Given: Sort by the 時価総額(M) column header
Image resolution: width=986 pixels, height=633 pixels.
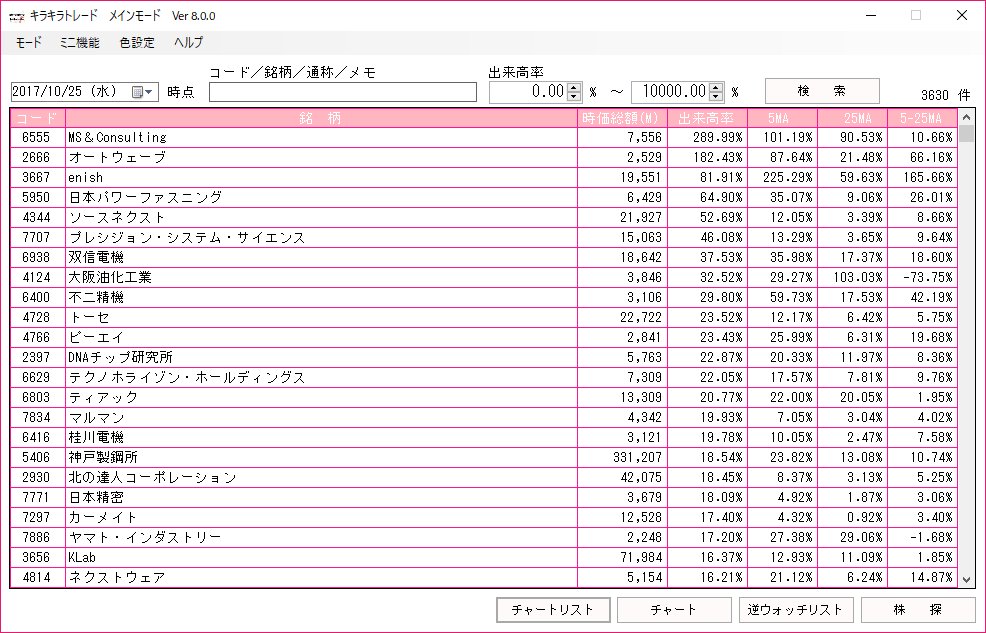Looking at the screenshot, I should (622, 118).
